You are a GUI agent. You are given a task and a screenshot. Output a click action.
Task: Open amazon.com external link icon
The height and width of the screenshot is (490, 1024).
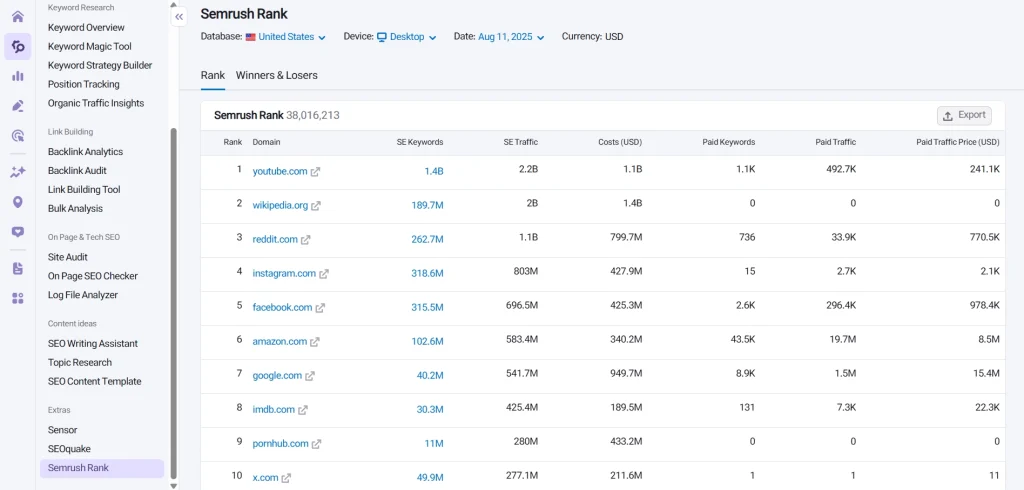(315, 342)
